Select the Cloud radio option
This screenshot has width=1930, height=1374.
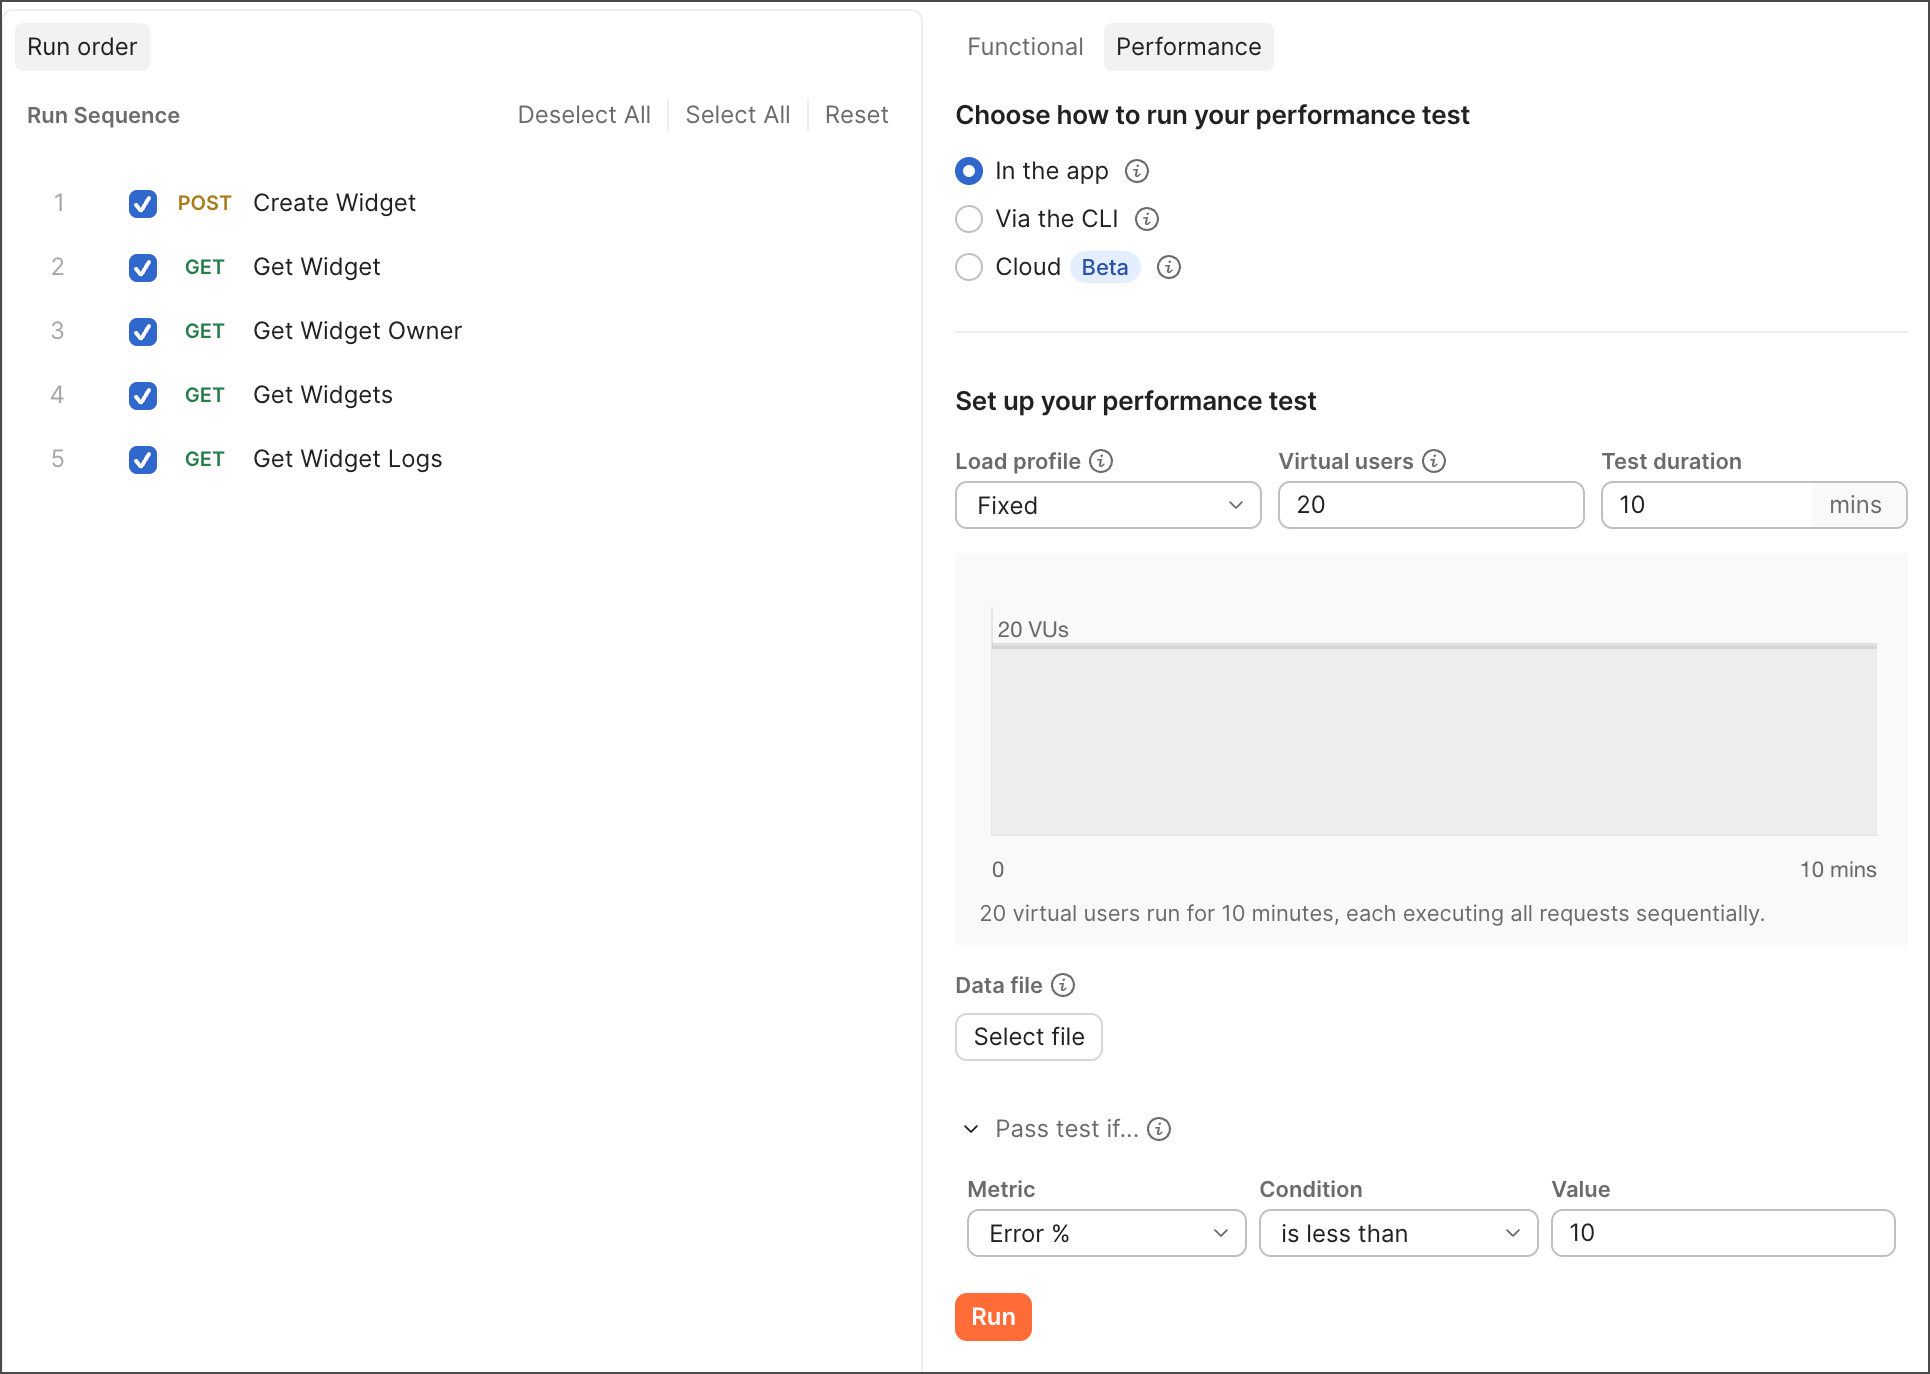click(969, 267)
